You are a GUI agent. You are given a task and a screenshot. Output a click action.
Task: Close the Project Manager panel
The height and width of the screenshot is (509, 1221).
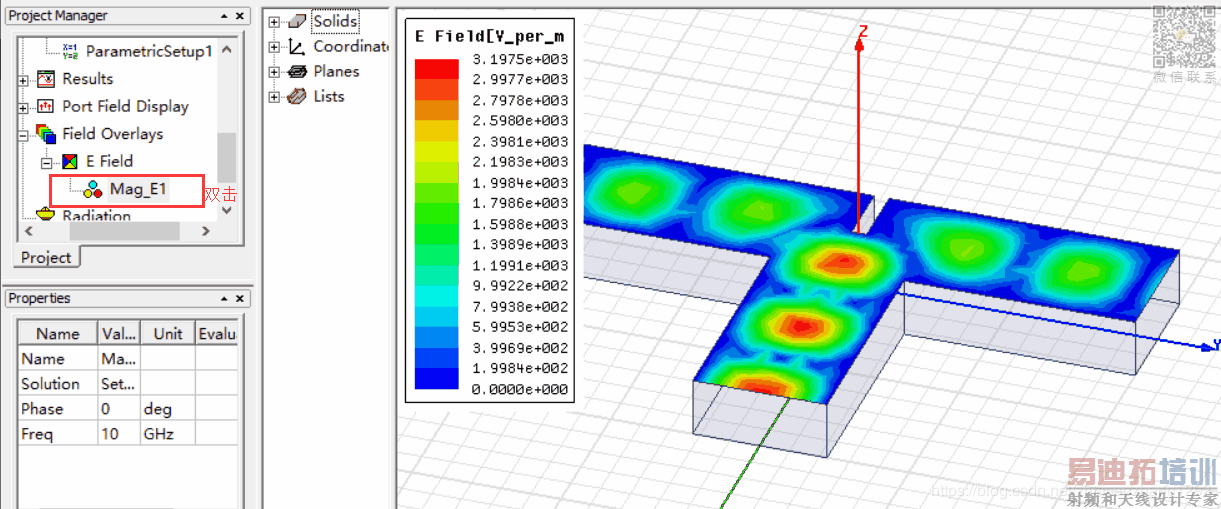click(240, 16)
